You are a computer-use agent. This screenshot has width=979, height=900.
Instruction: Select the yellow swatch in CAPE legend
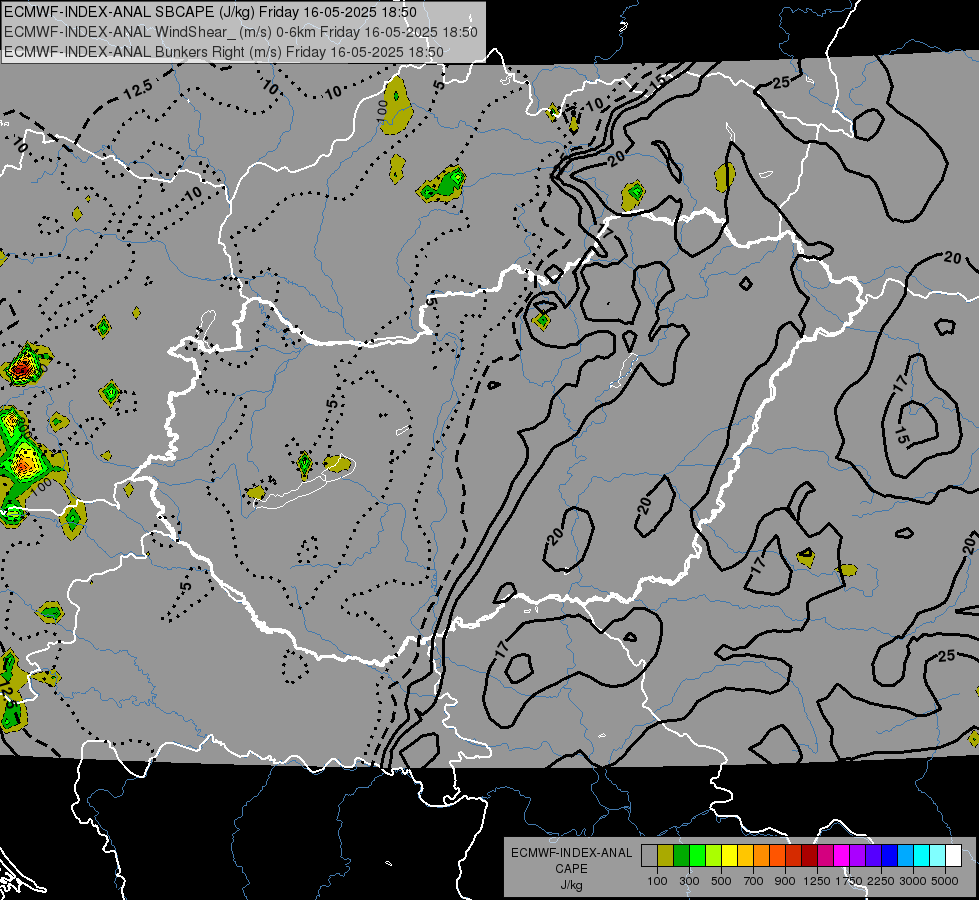click(729, 855)
